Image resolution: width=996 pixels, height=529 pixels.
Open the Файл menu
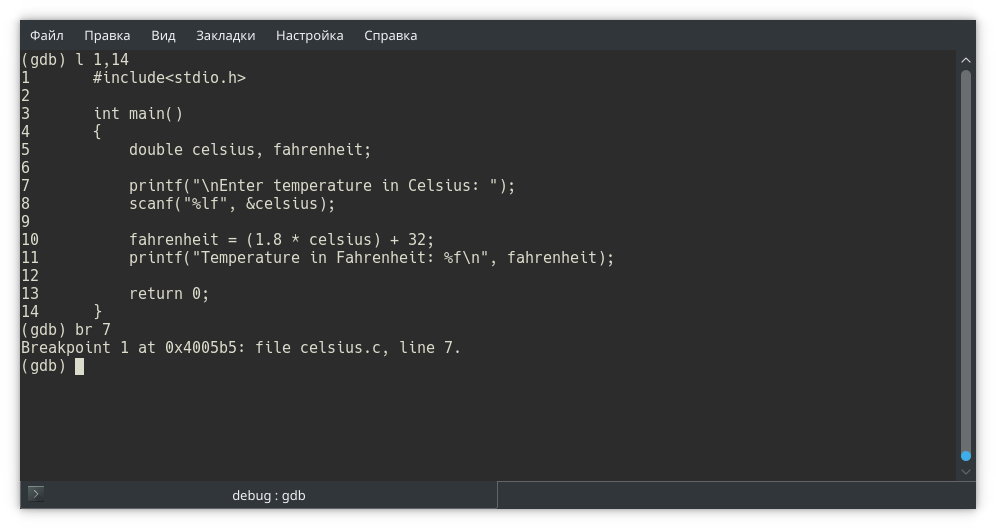click(47, 35)
